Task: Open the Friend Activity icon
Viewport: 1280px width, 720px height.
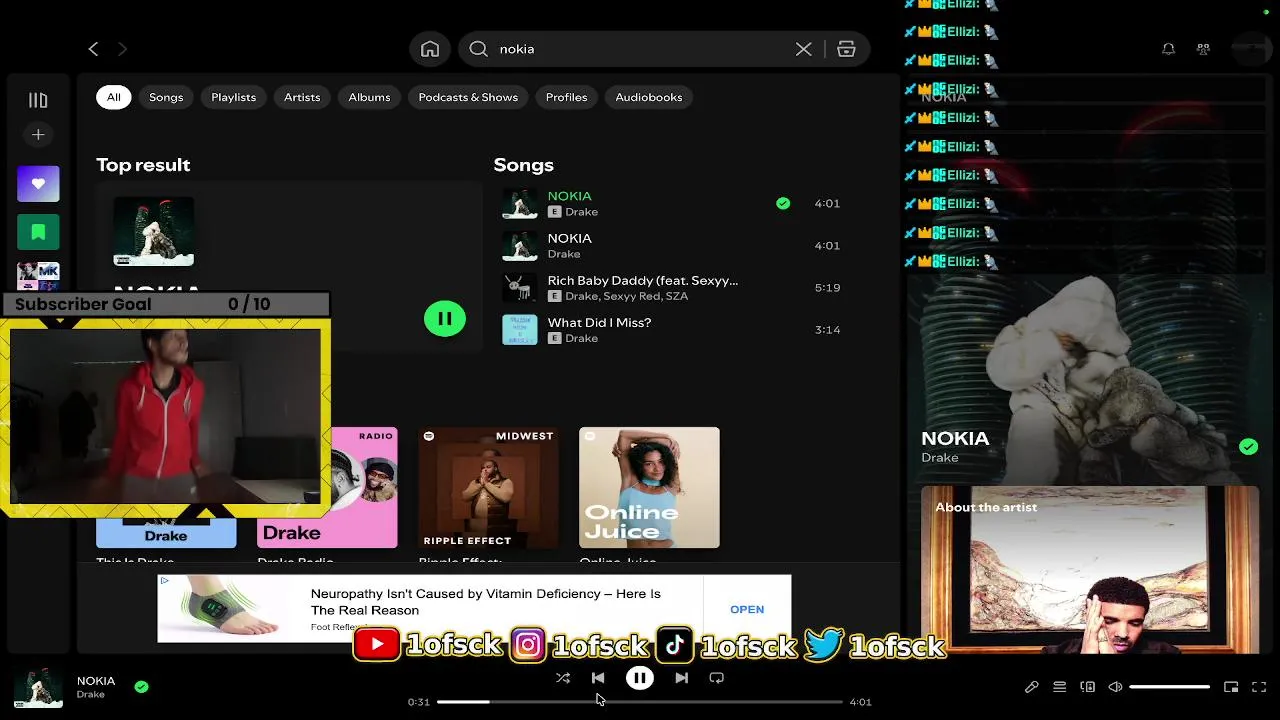Action: pyautogui.click(x=1203, y=49)
